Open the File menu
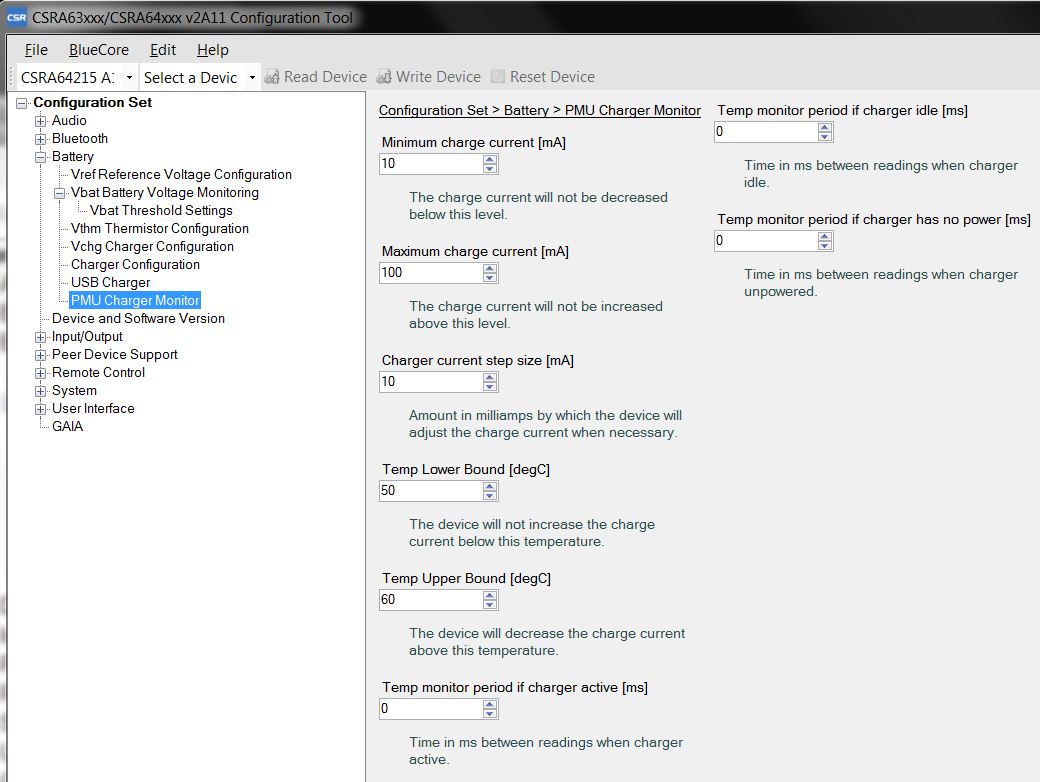The height and width of the screenshot is (782, 1040). [36, 50]
